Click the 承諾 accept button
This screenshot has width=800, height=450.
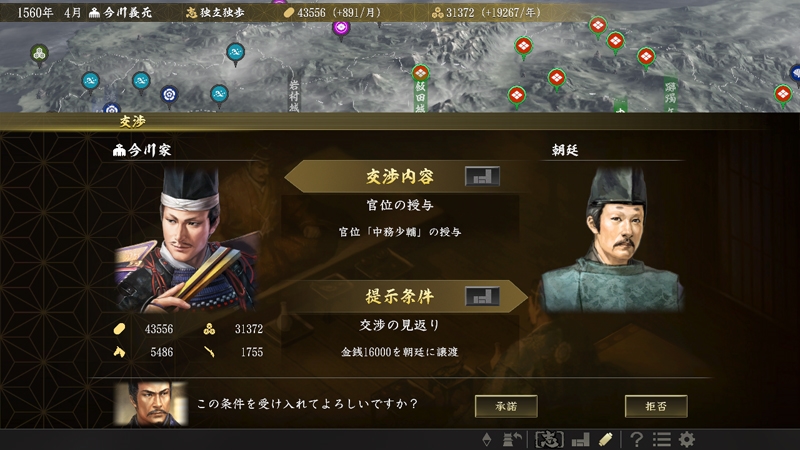pos(506,406)
